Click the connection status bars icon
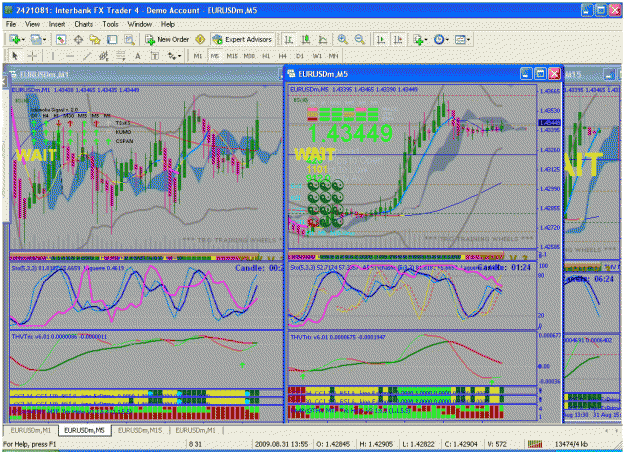This screenshot has height=452, width=625. 535,444
